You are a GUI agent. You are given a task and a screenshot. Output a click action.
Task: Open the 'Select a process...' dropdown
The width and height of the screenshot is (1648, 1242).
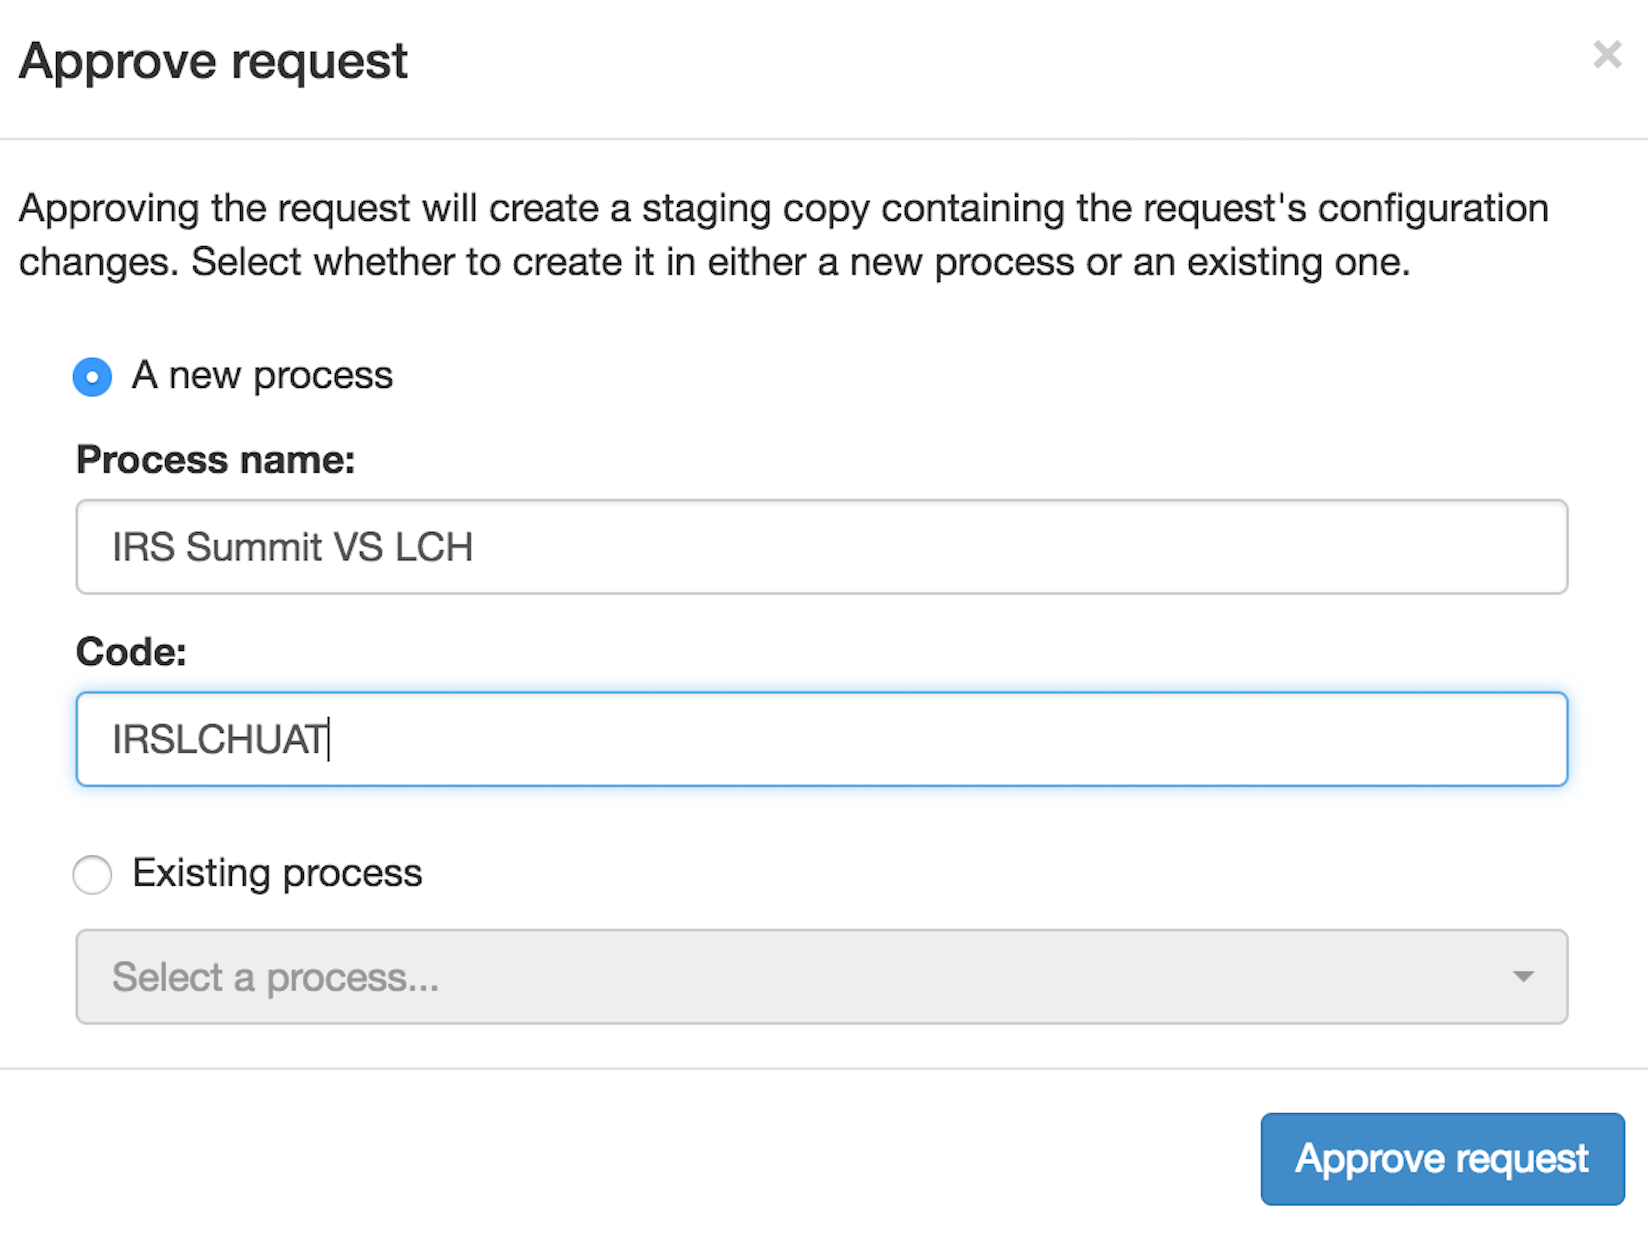click(x=822, y=977)
